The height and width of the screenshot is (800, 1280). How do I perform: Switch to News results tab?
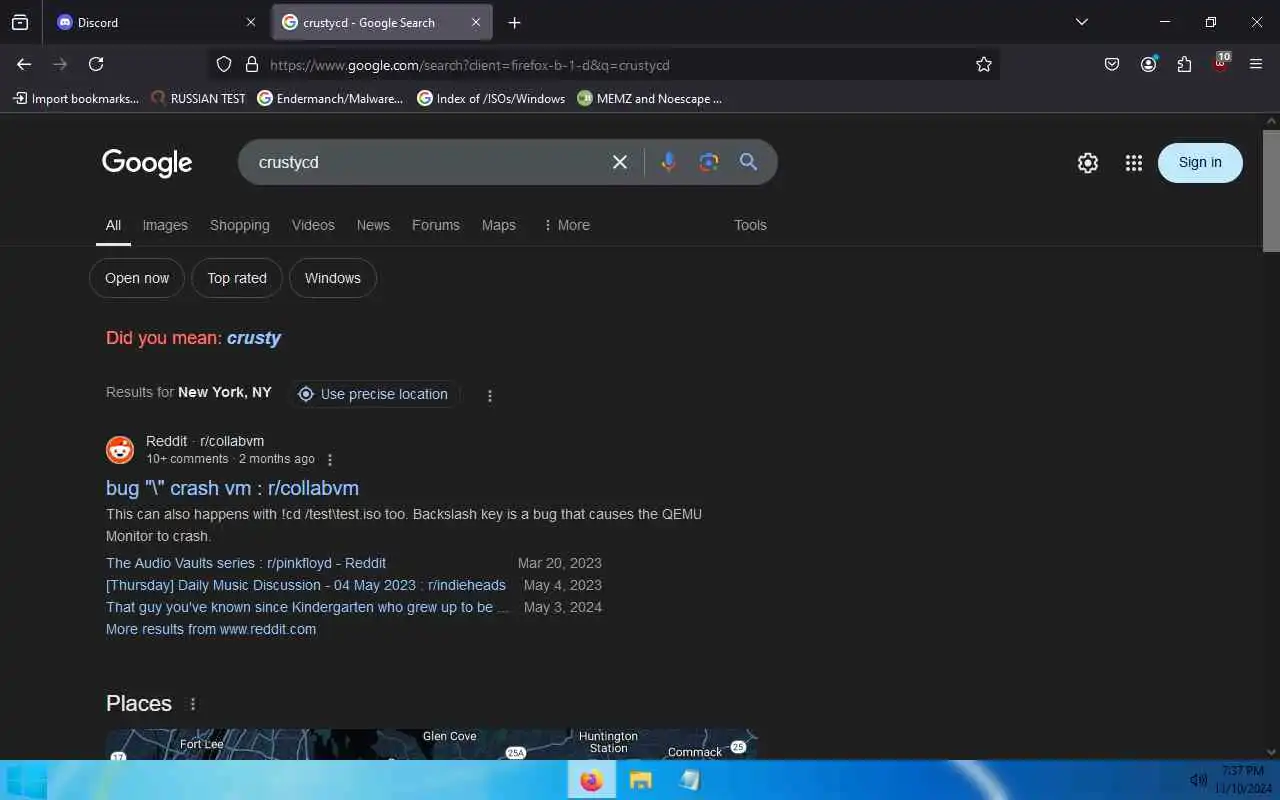(x=373, y=225)
